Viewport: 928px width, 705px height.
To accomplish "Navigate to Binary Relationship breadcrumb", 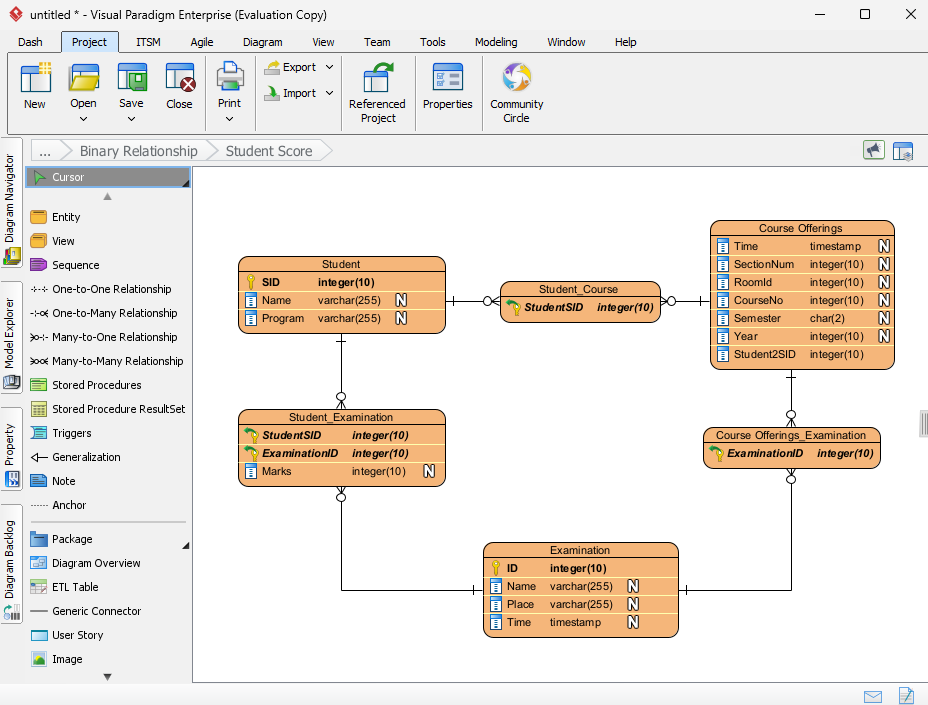I will tap(138, 151).
